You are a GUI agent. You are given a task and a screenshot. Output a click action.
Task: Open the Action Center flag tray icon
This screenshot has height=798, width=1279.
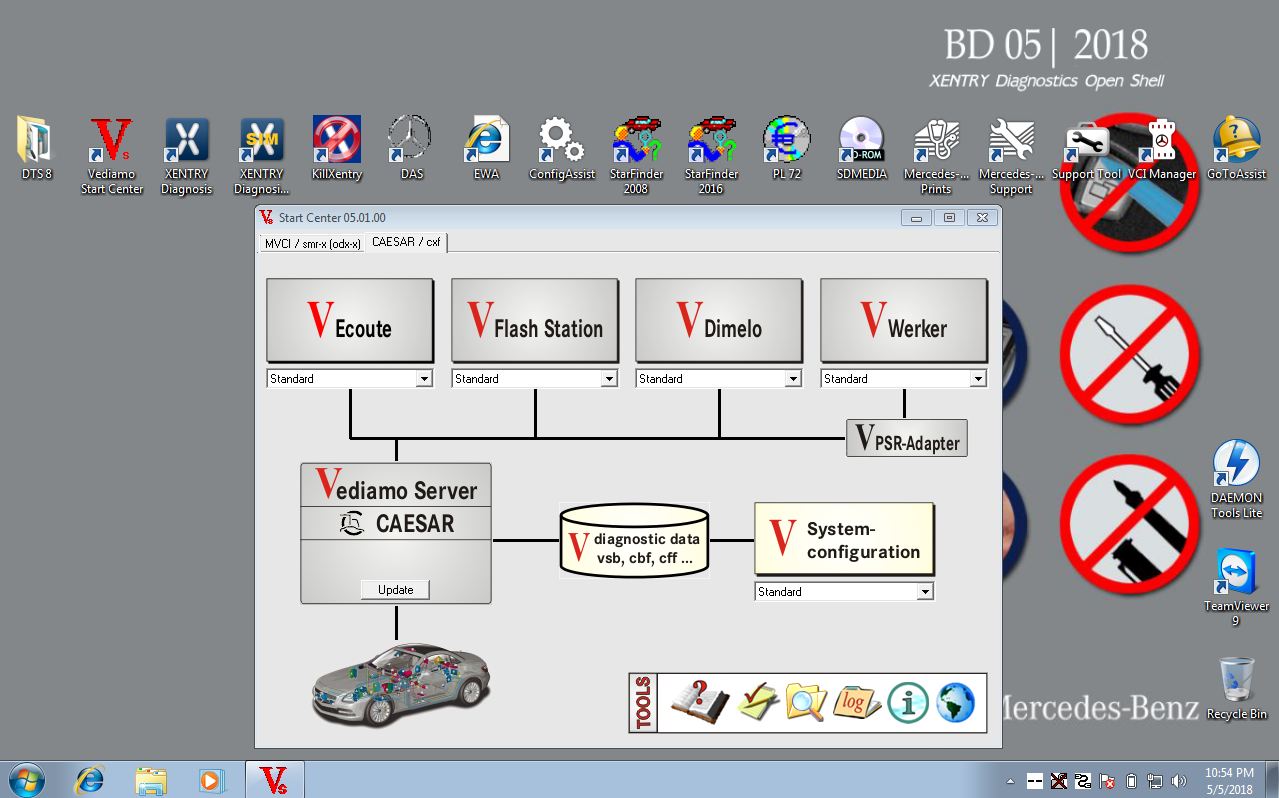click(x=1107, y=781)
